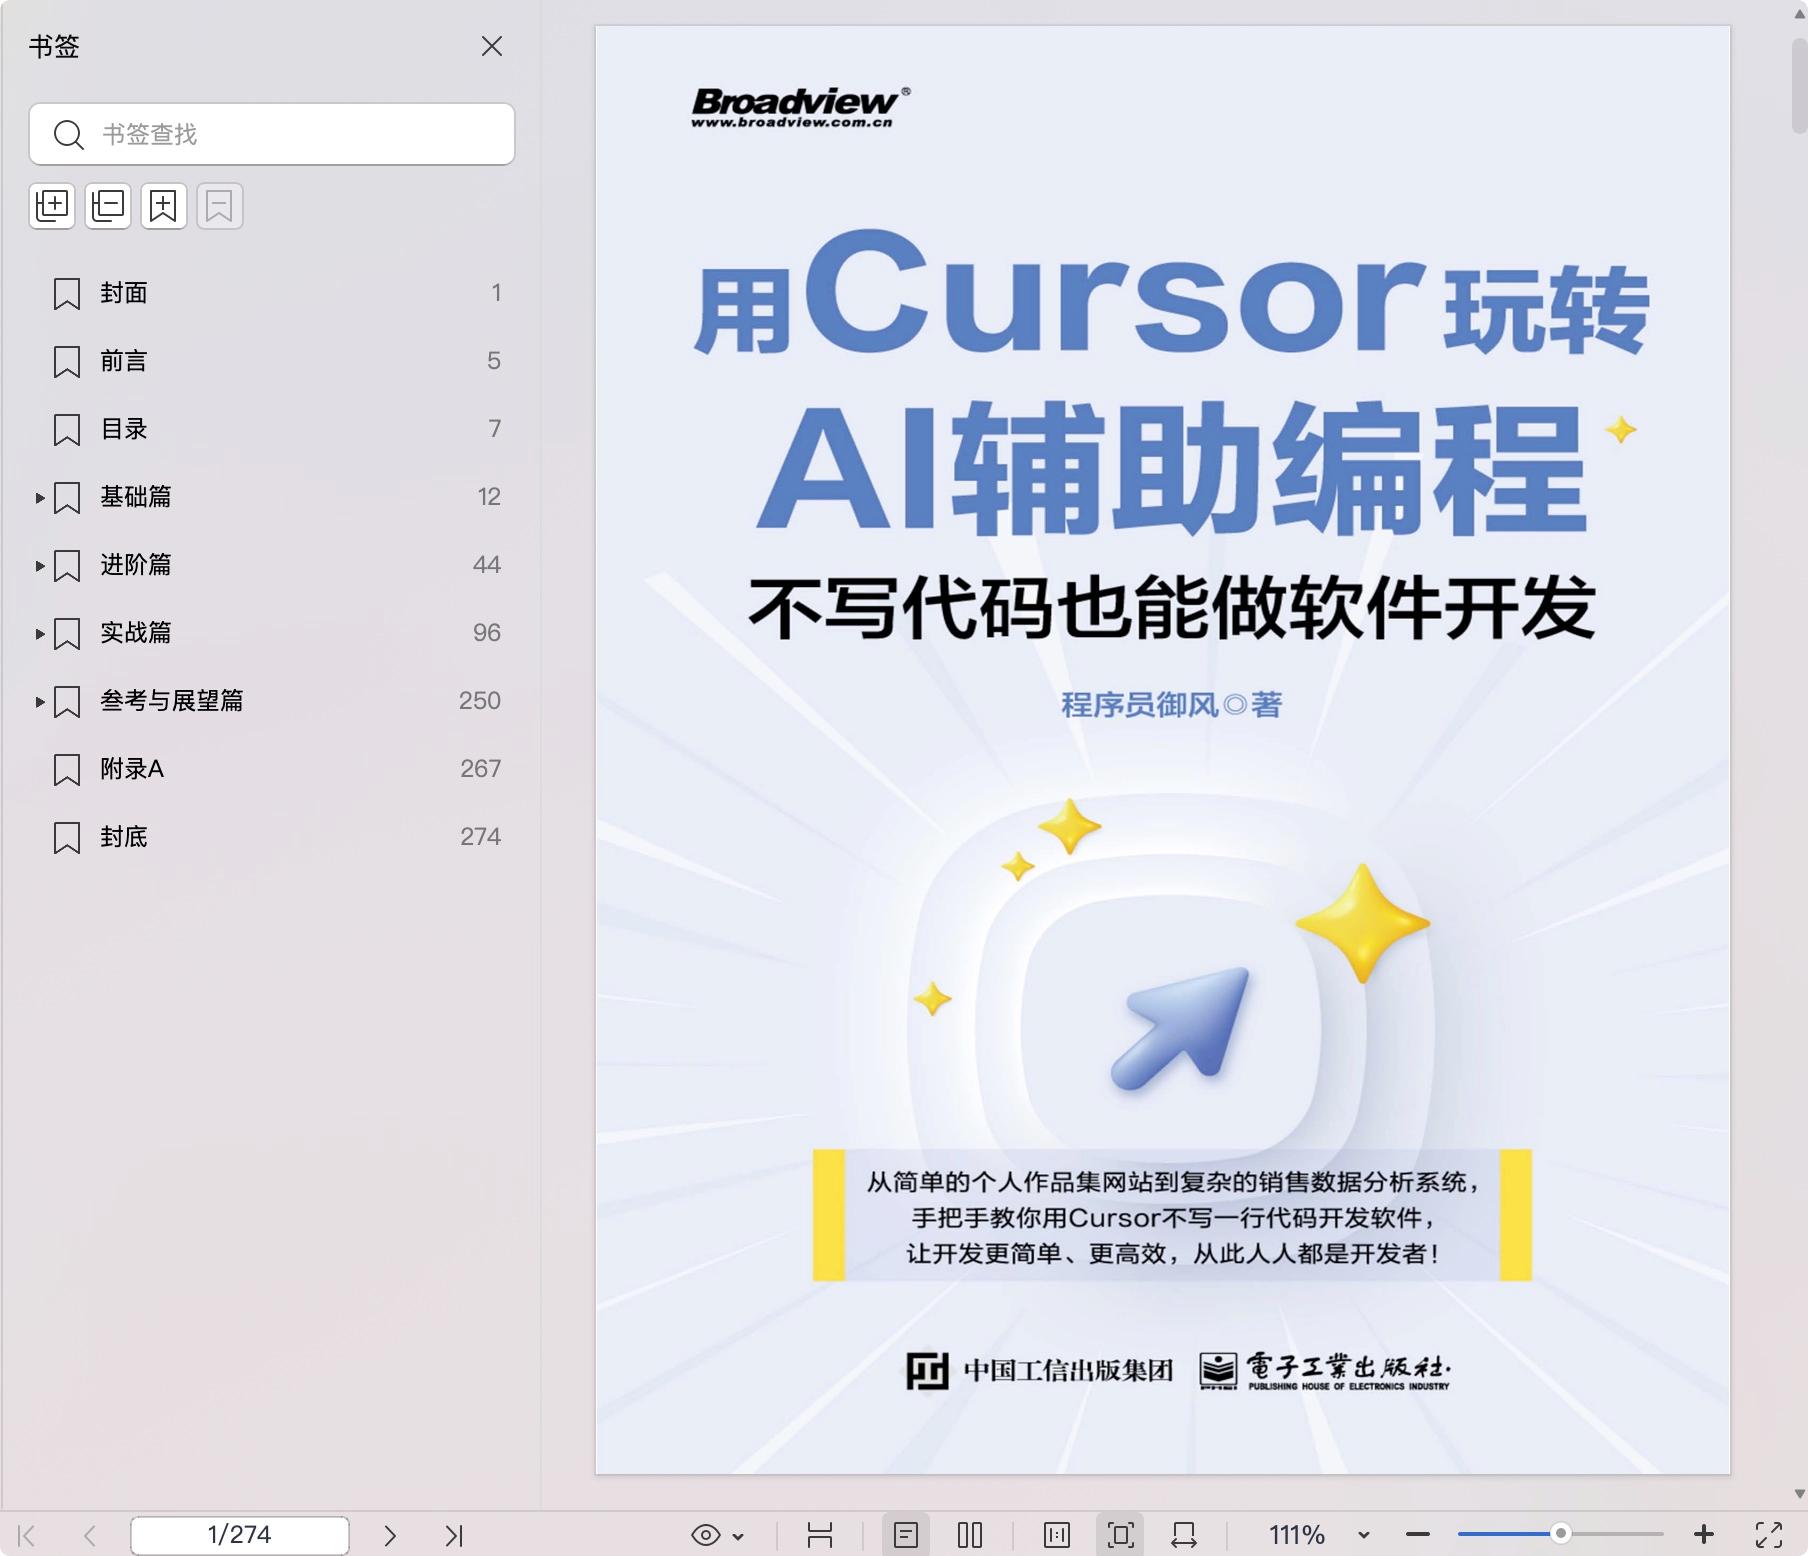Enable continuous scroll view icon
This screenshot has height=1556, width=1808.
click(820, 1535)
